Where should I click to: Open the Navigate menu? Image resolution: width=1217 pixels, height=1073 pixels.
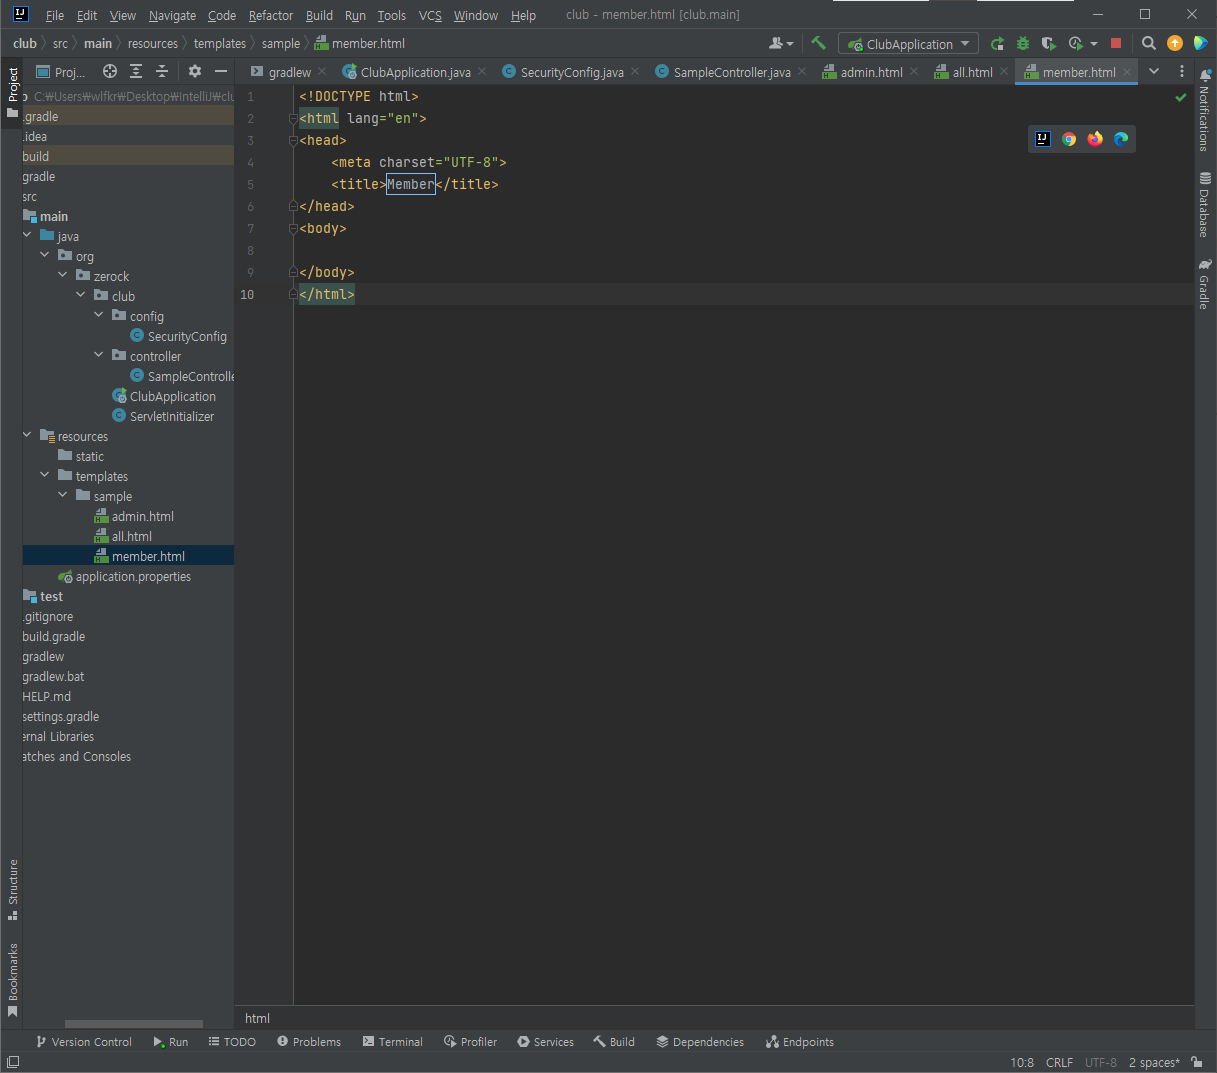click(172, 15)
